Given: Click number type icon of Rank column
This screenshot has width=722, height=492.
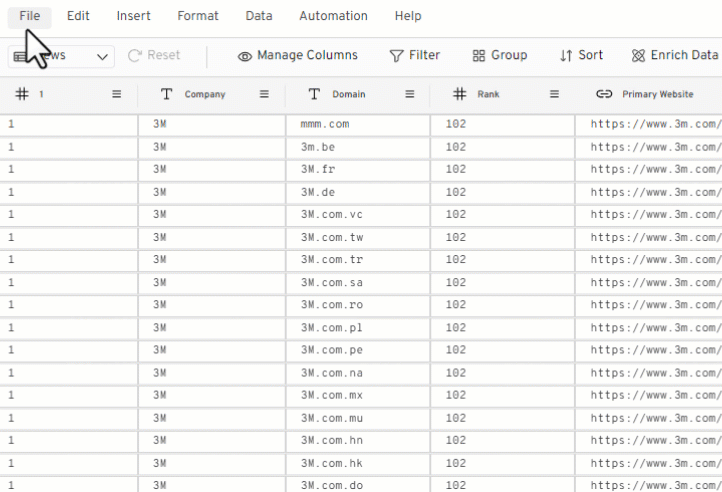Looking at the screenshot, I should [459, 94].
